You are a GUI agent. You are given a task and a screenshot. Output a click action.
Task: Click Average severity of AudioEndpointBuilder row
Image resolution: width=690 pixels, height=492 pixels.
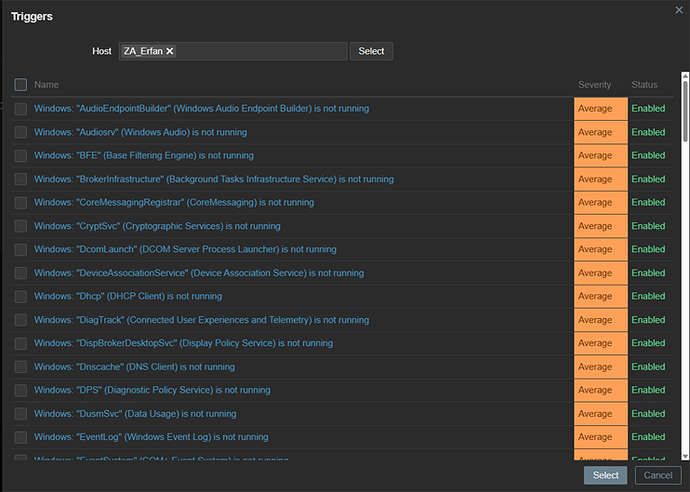[601, 109]
